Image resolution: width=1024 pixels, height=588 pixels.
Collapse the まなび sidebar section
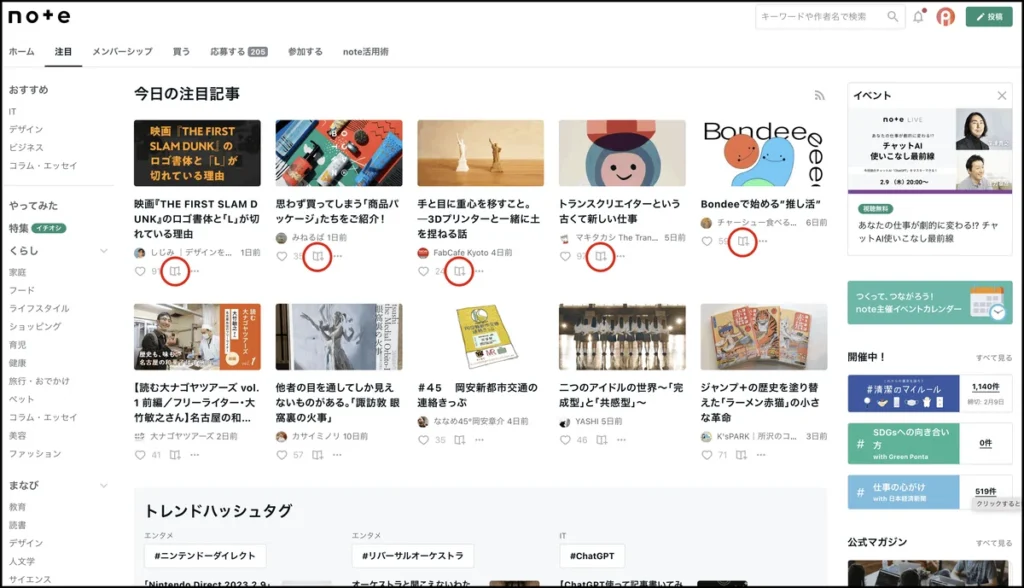tap(103, 485)
